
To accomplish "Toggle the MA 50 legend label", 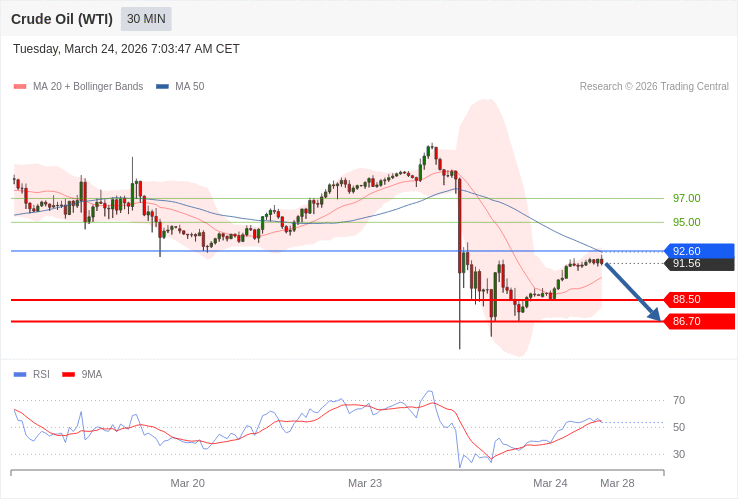I will pos(189,87).
